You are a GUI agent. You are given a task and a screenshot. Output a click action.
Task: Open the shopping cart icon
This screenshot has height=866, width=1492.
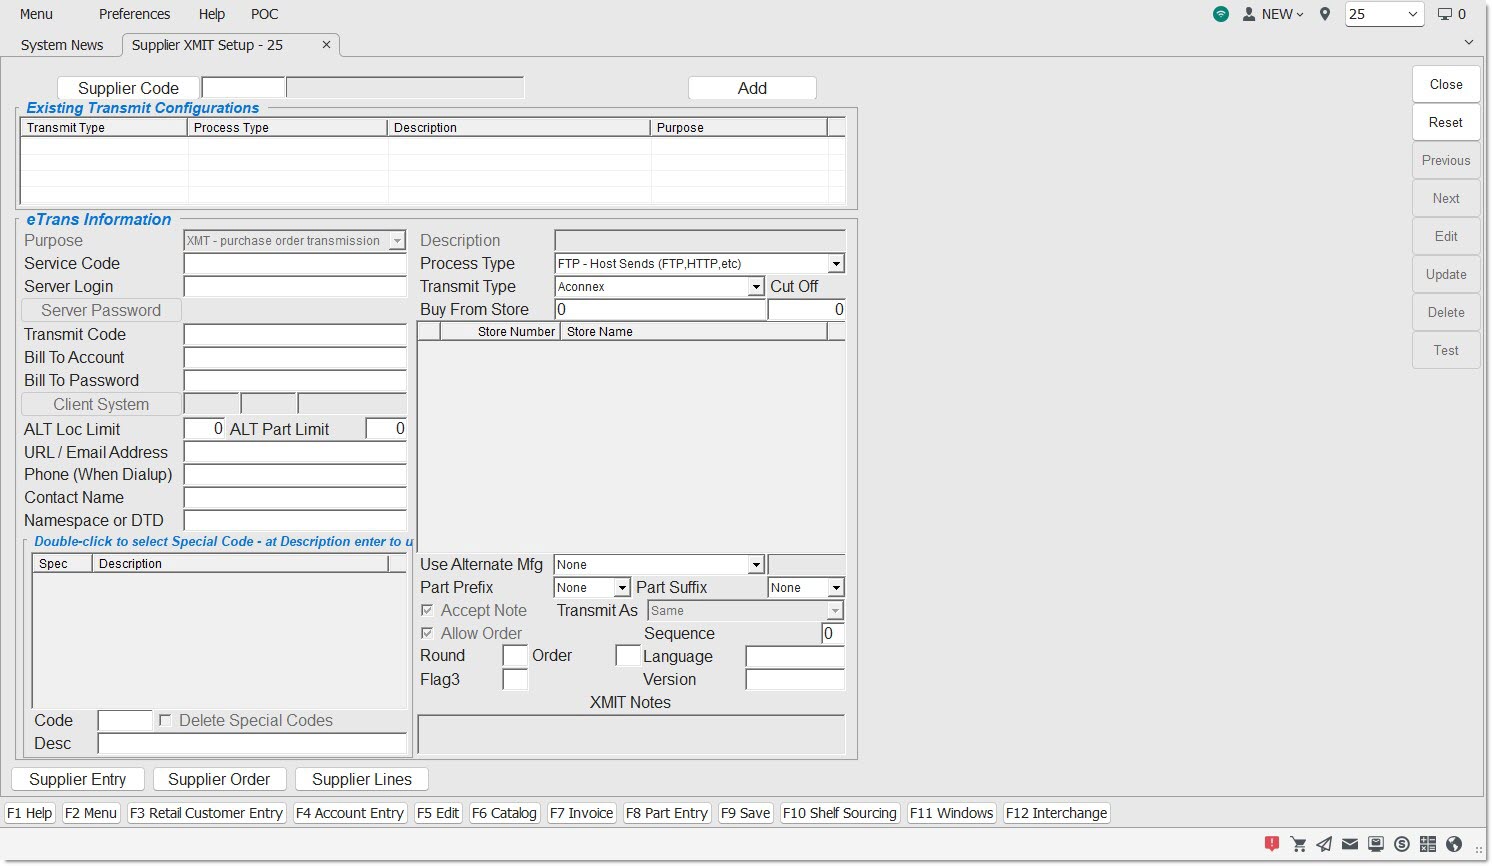[x=1298, y=844]
